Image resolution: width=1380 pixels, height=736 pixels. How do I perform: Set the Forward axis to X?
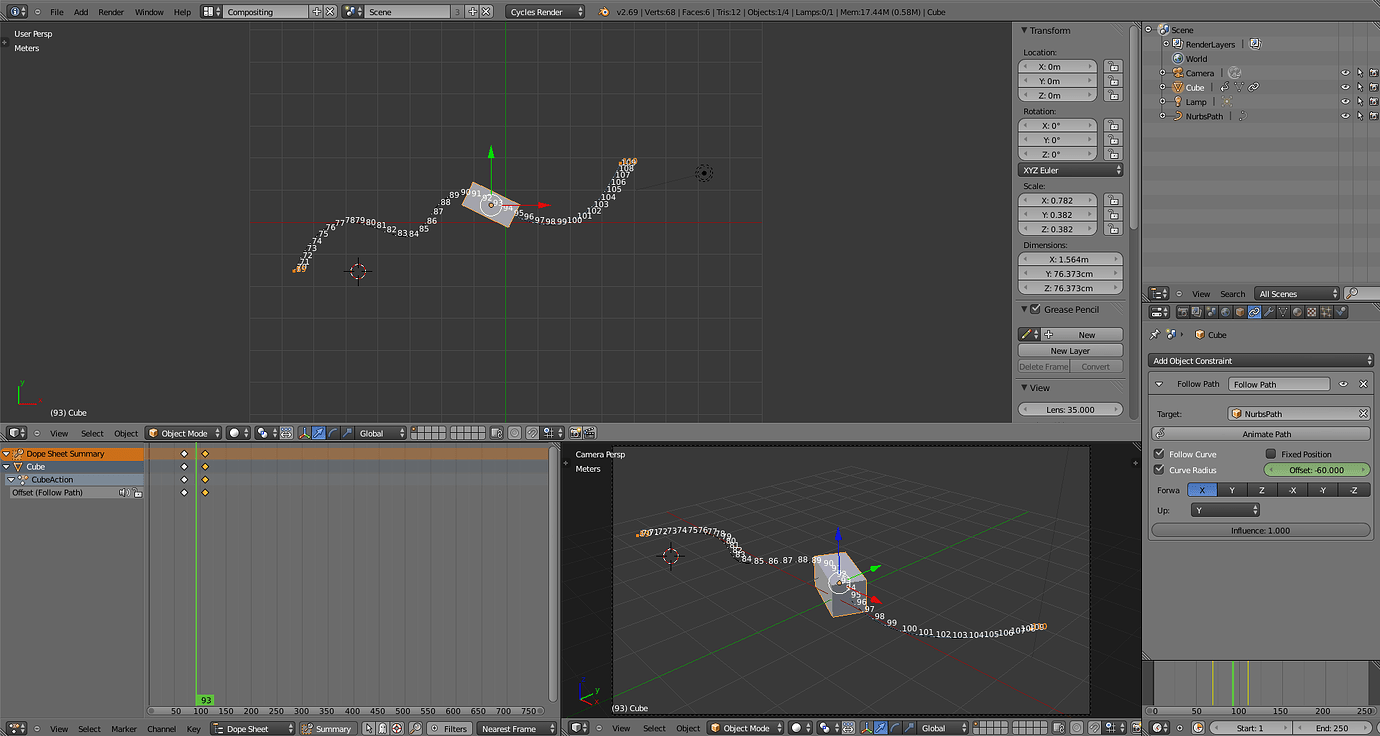click(1202, 490)
